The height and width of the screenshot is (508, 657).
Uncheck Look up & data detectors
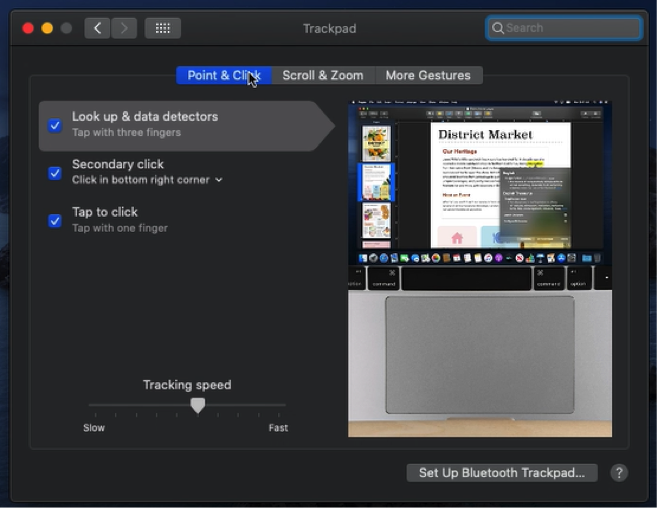coord(55,125)
